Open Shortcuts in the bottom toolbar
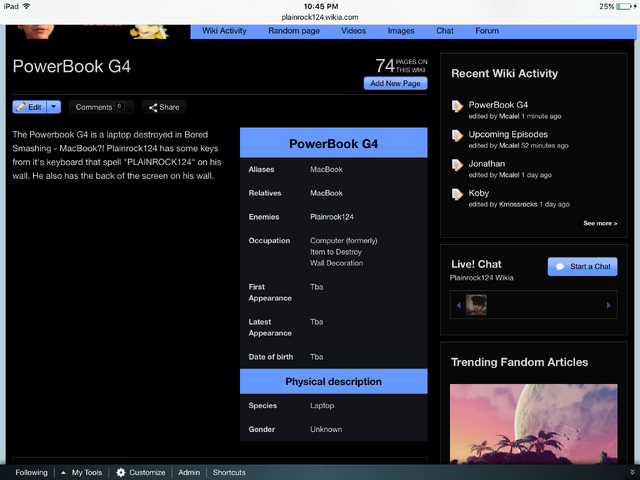Viewport: 640px width, 480px height. click(229, 472)
